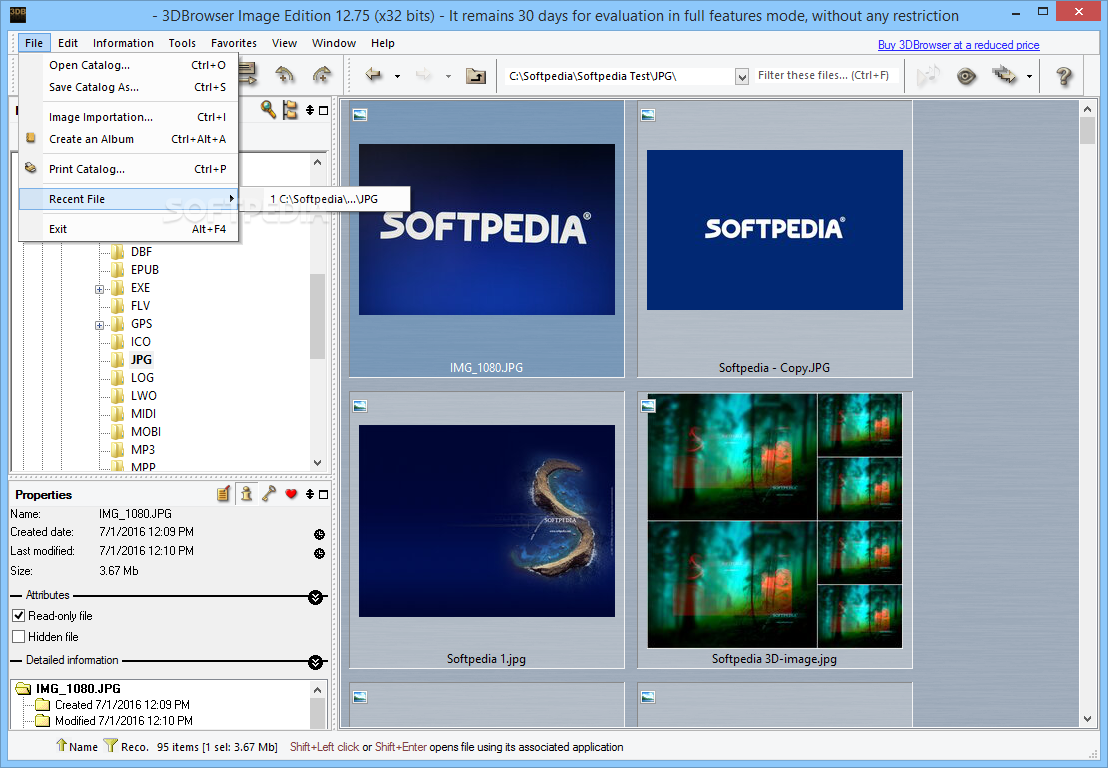Viewport: 1108px width, 768px height.
Task: Click the red heart favorites icon
Action: [291, 494]
